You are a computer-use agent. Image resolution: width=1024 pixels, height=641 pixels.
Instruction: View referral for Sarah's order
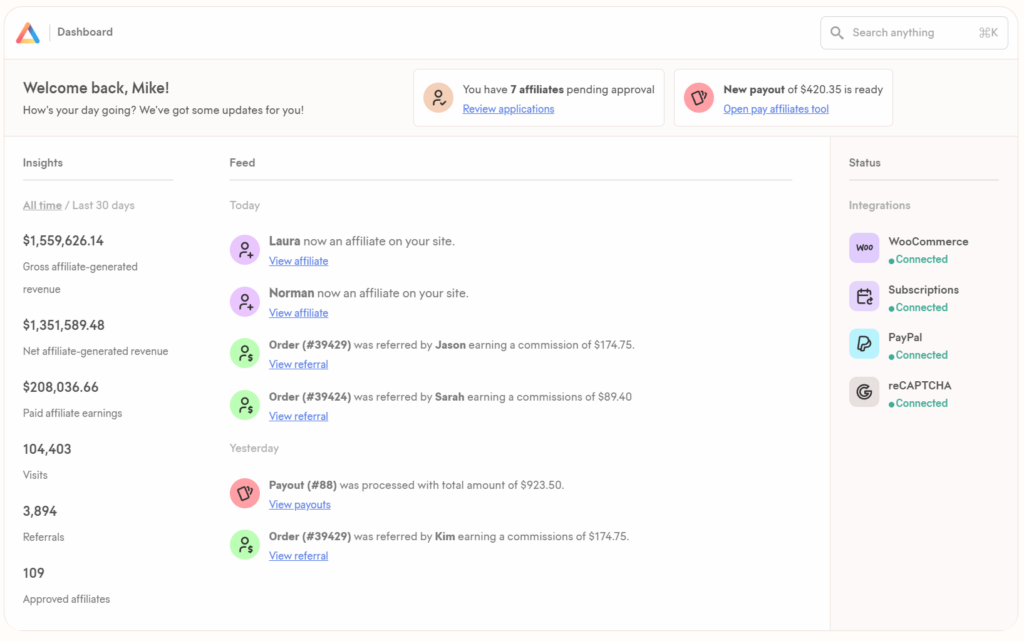point(298,416)
